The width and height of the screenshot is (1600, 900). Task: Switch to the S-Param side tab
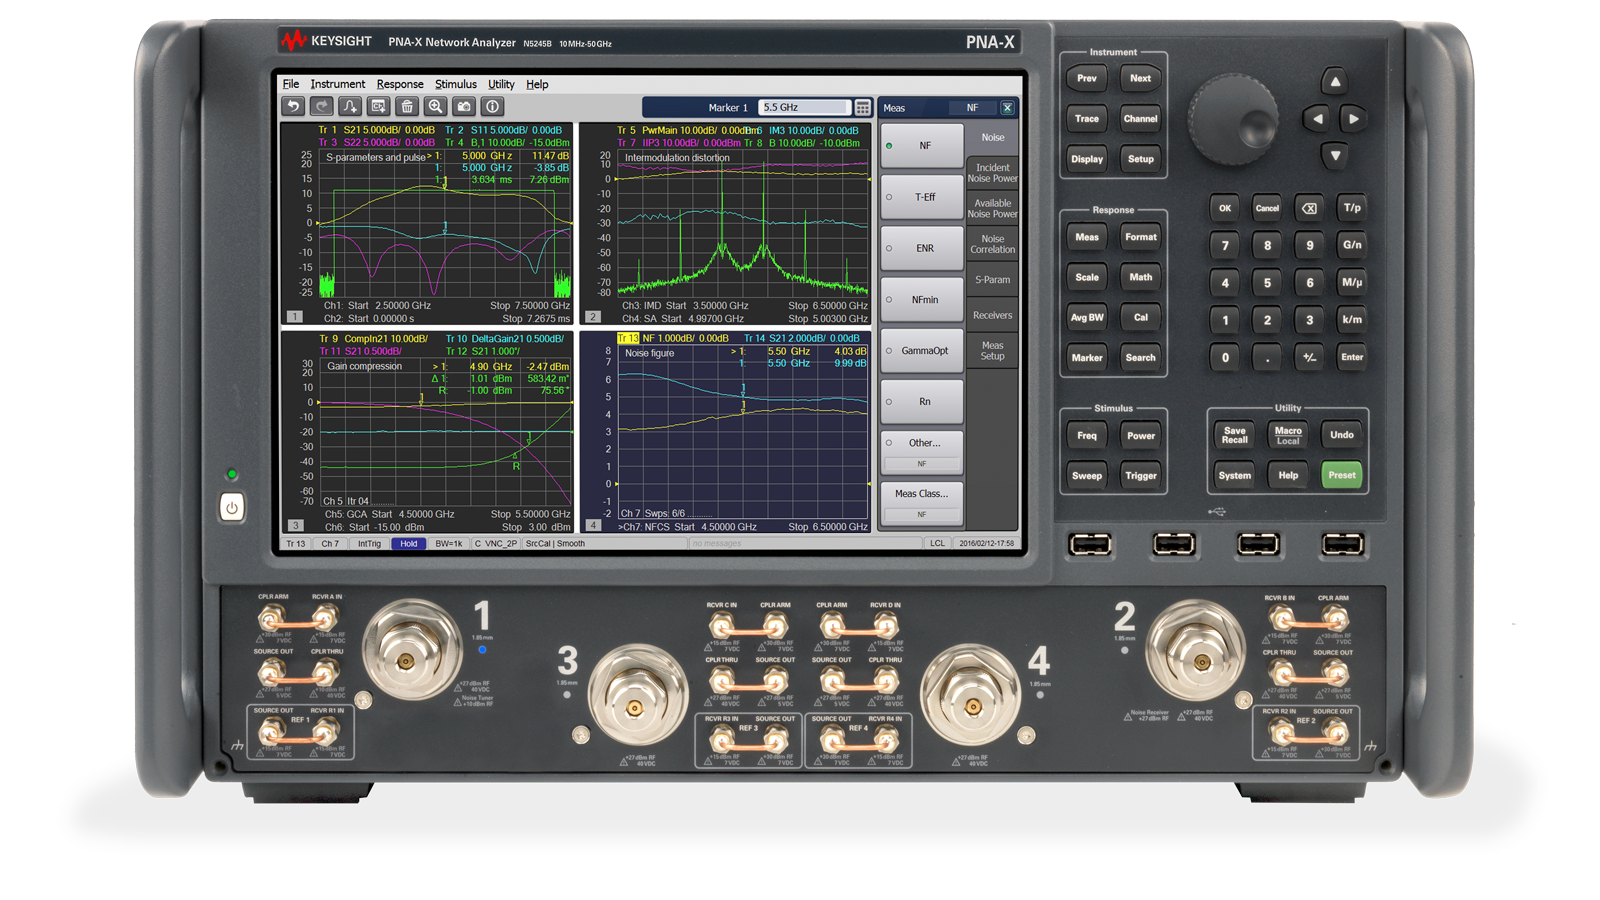992,280
